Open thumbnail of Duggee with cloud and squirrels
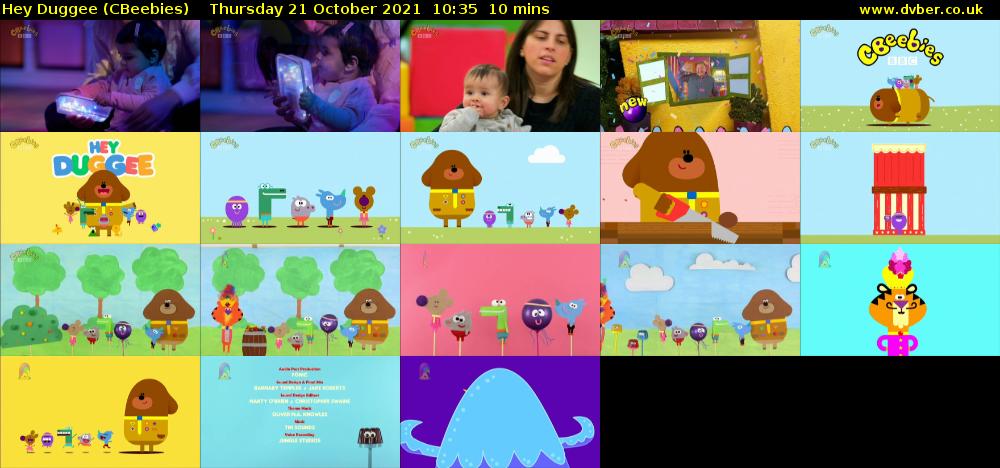 500,188
